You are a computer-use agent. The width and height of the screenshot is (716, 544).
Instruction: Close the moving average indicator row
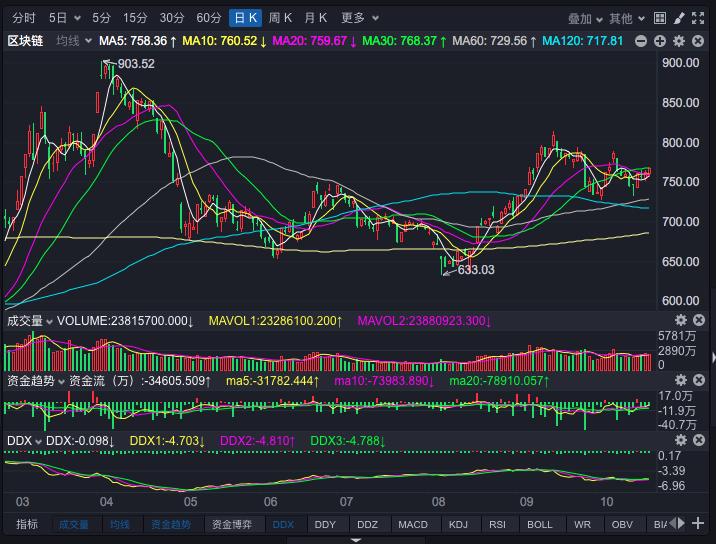pyautogui.click(x=698, y=42)
